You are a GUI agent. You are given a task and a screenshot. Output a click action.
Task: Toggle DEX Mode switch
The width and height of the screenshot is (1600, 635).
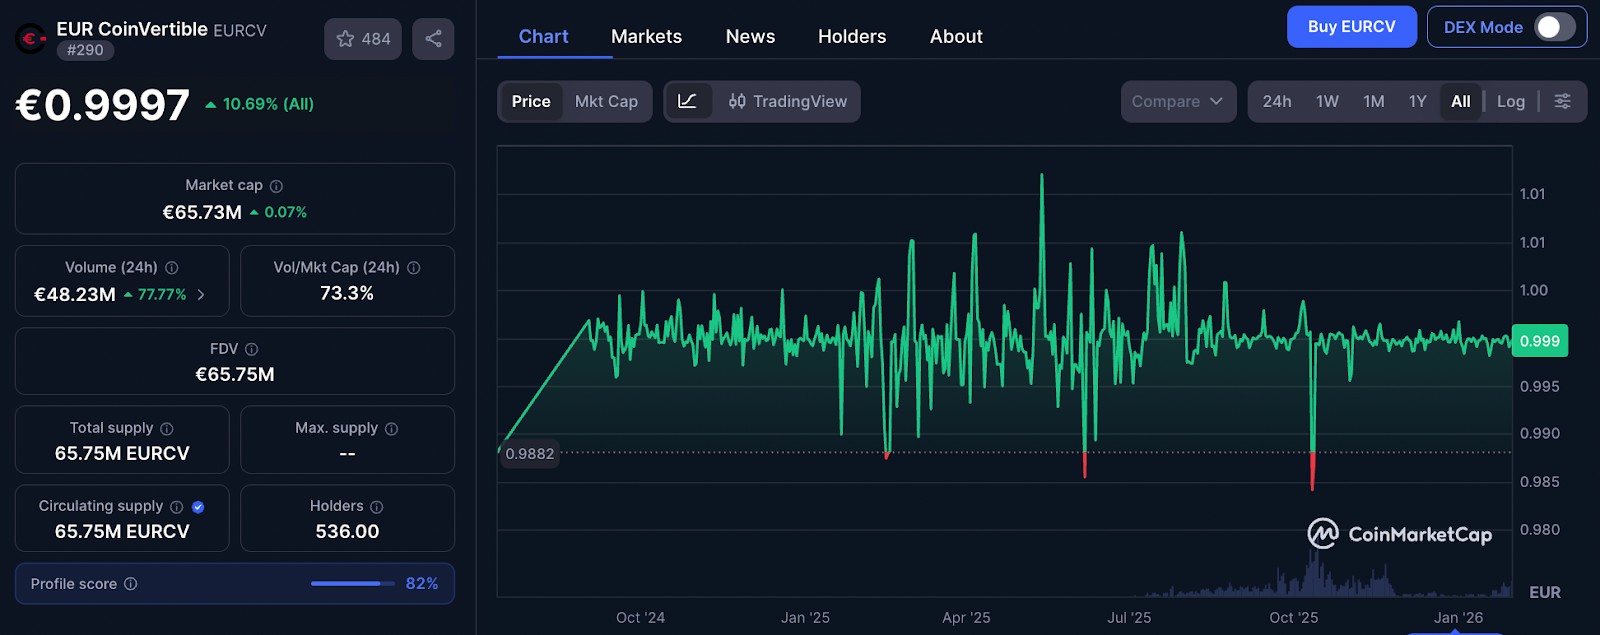pyautogui.click(x=1555, y=27)
